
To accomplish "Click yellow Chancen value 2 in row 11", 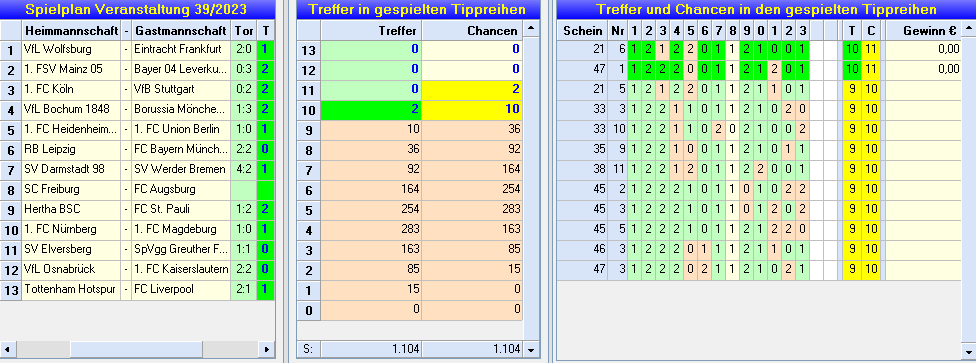I will pyautogui.click(x=472, y=90).
